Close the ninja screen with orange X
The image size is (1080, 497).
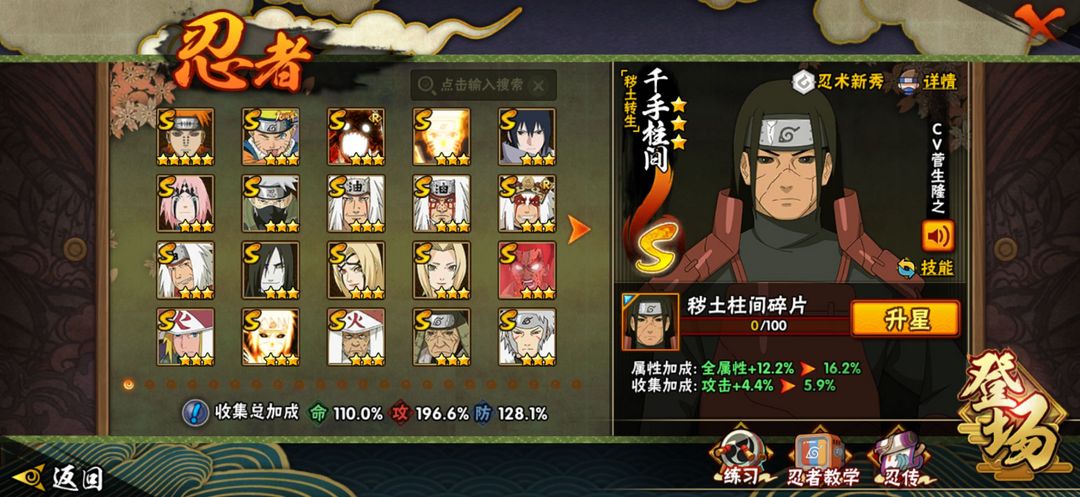(1035, 21)
